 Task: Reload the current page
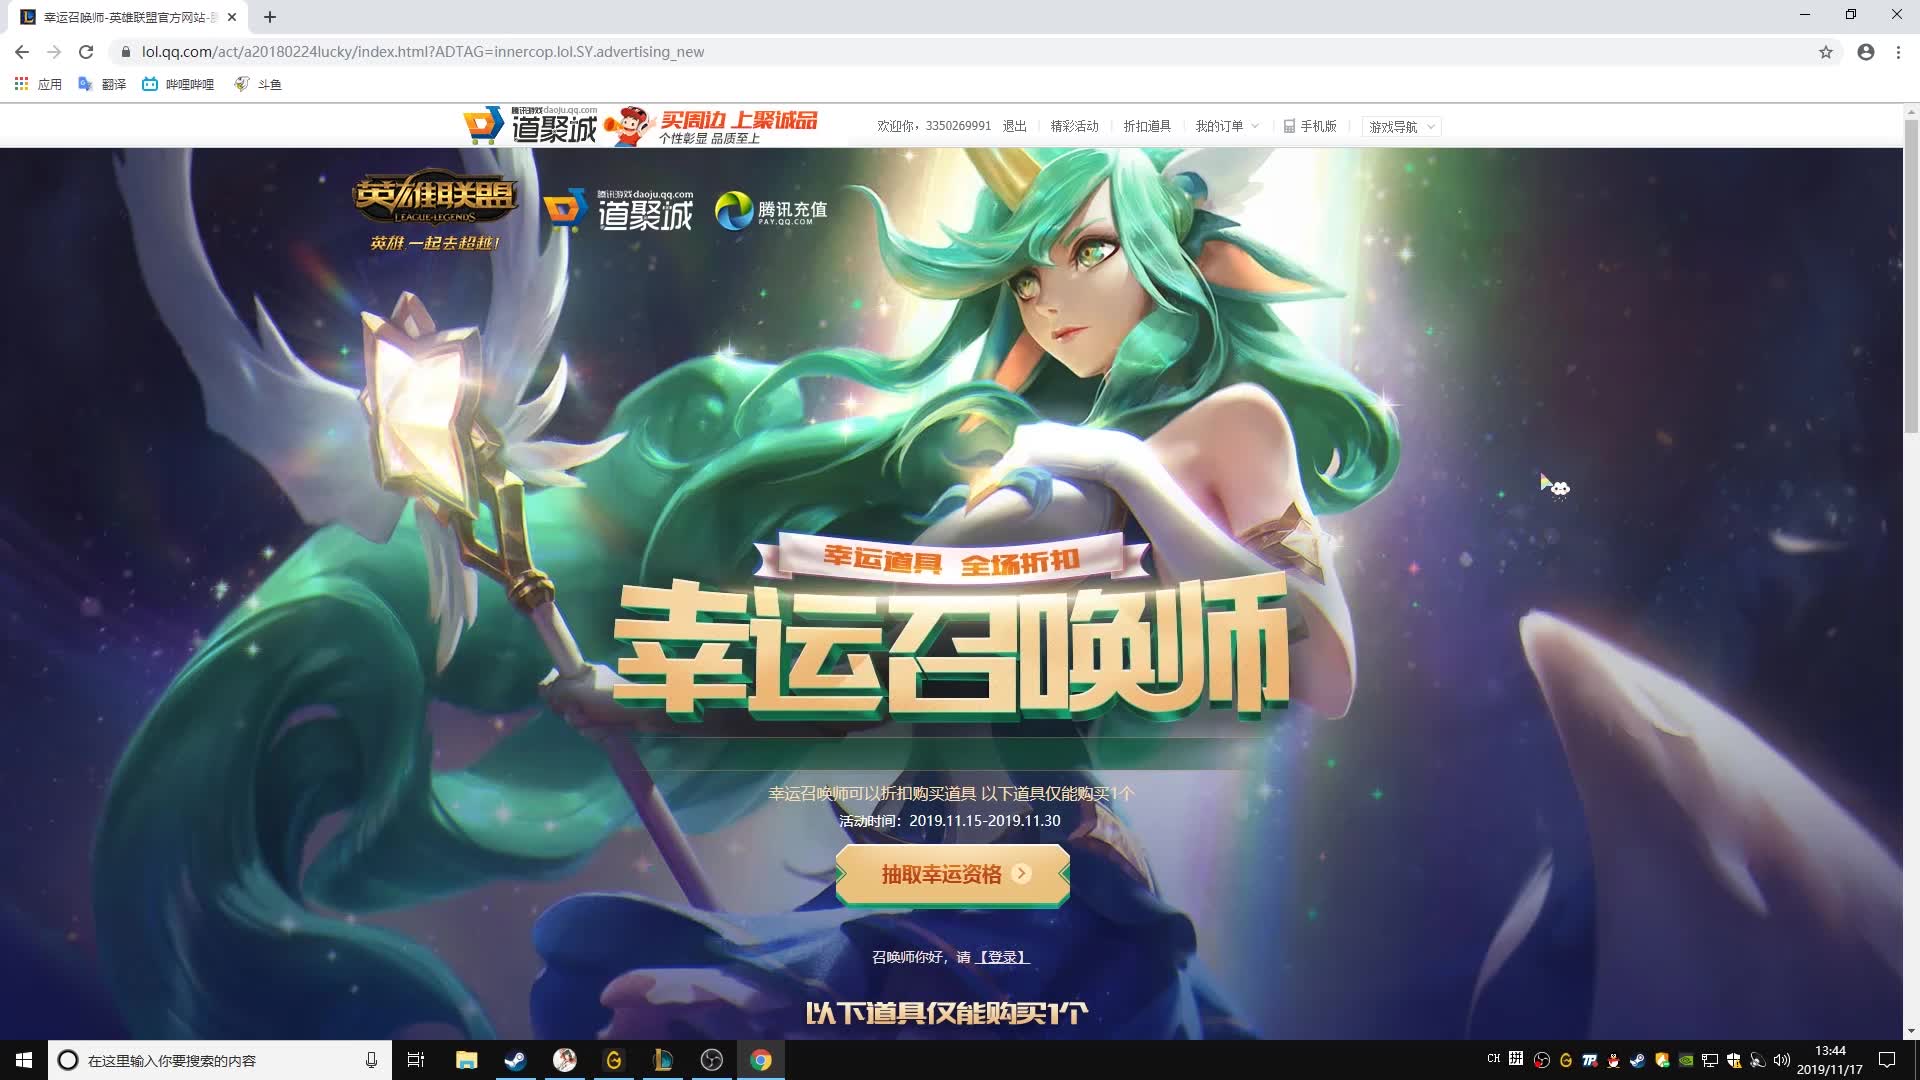point(86,52)
